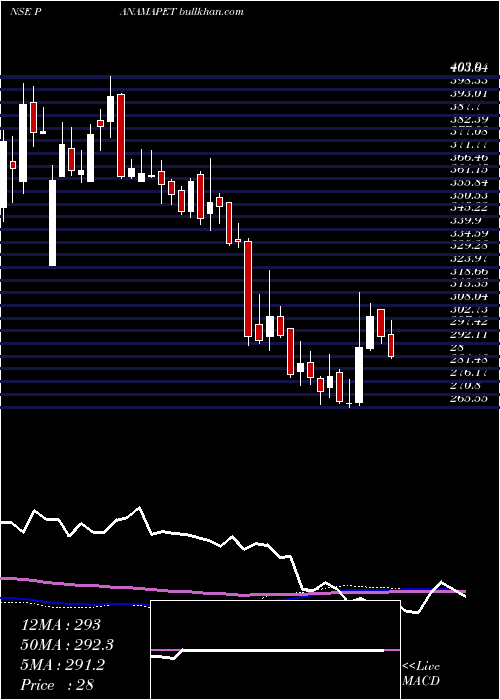Click the 'ANAMAPET bullkhan.com' chart title
This screenshot has height=700, width=500.
182,12
